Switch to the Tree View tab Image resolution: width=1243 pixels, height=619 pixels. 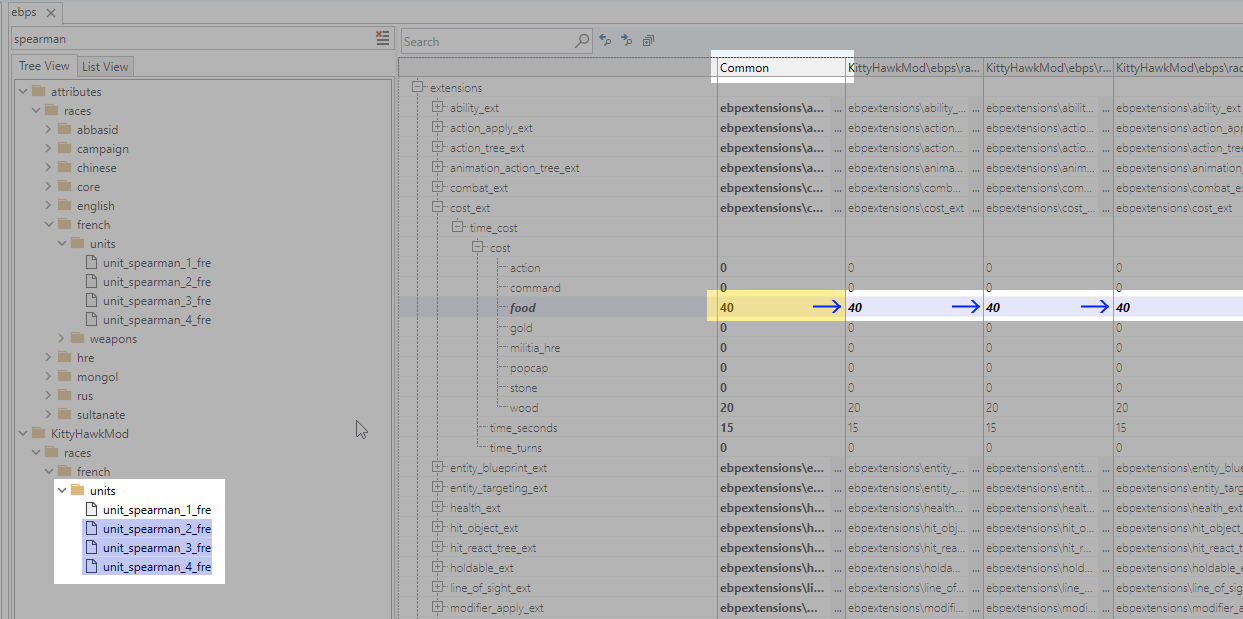pyautogui.click(x=44, y=66)
